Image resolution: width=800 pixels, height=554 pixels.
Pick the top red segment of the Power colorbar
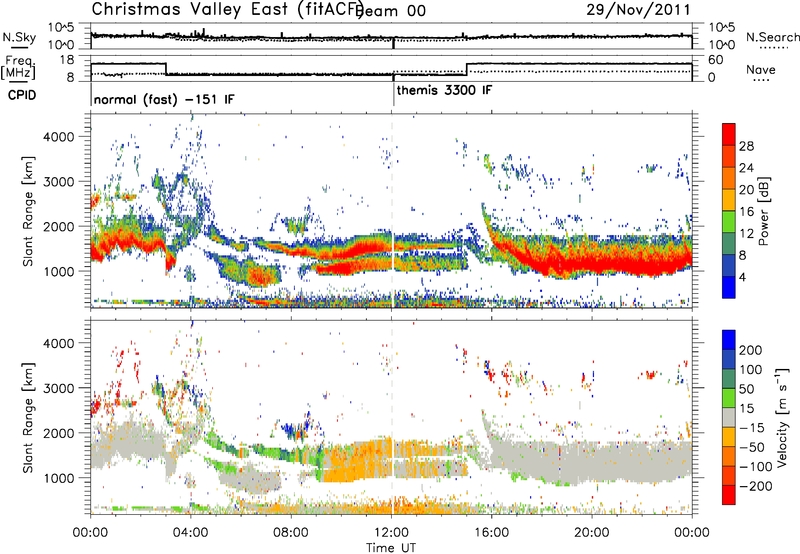click(x=729, y=134)
